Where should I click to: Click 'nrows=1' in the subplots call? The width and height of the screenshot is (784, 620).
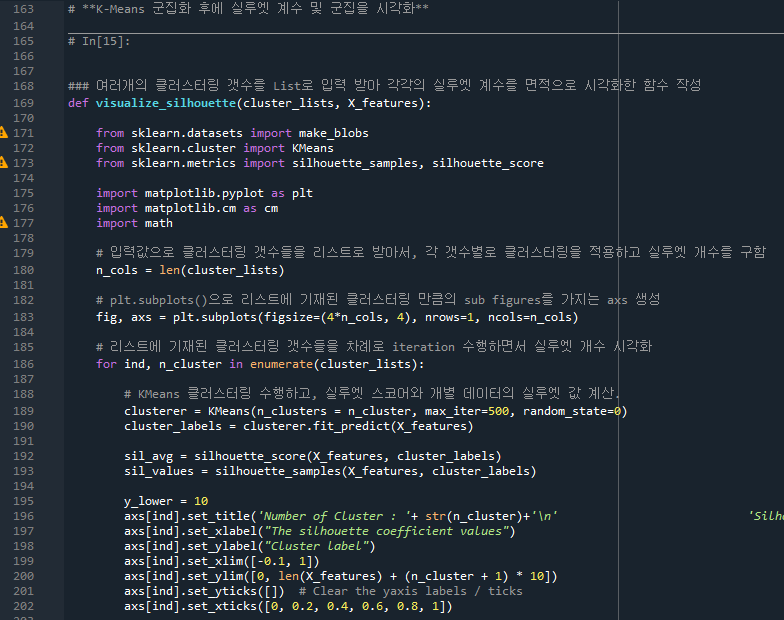449,317
